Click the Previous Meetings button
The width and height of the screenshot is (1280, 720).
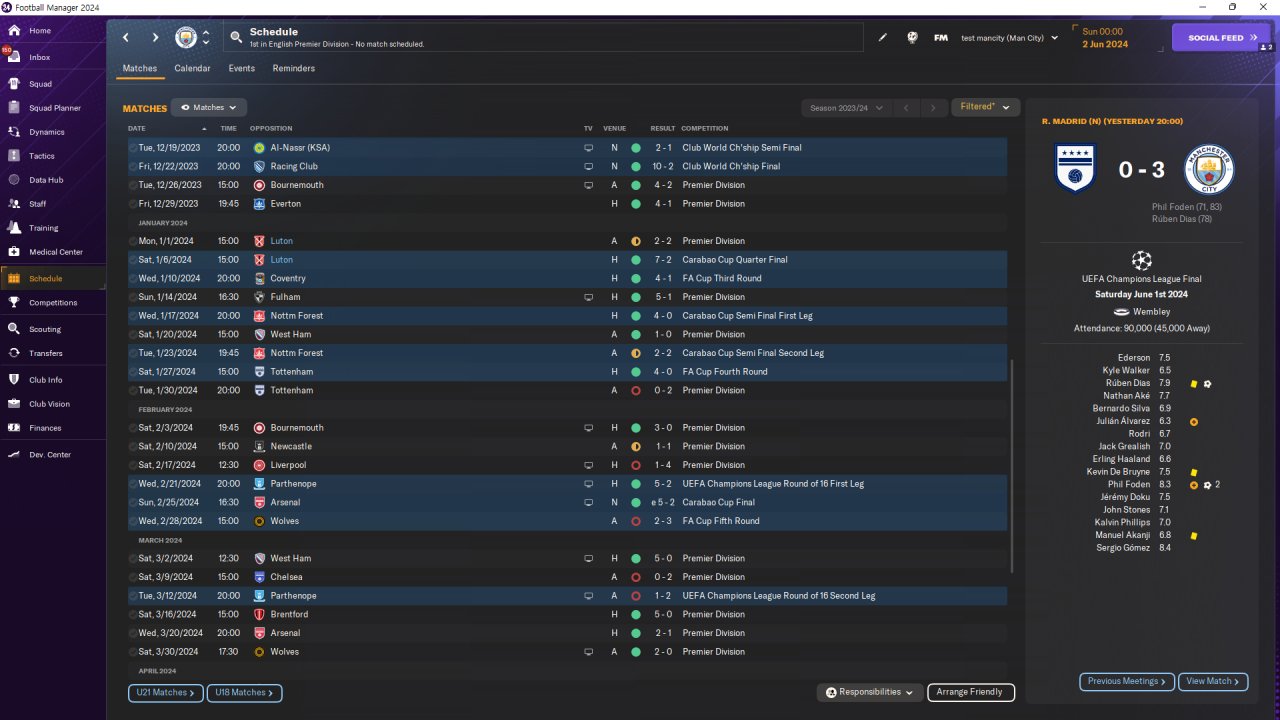click(1127, 681)
